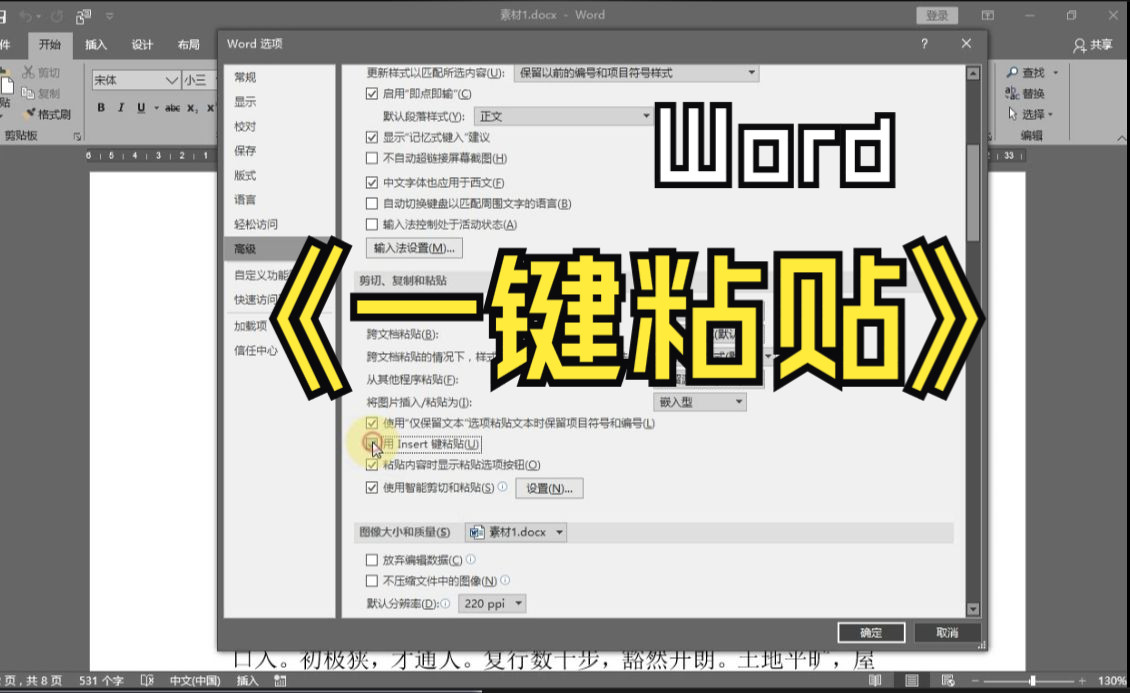Uncheck 启用即点即输(C)
Image resolution: width=1130 pixels, height=693 pixels.
coord(373,92)
